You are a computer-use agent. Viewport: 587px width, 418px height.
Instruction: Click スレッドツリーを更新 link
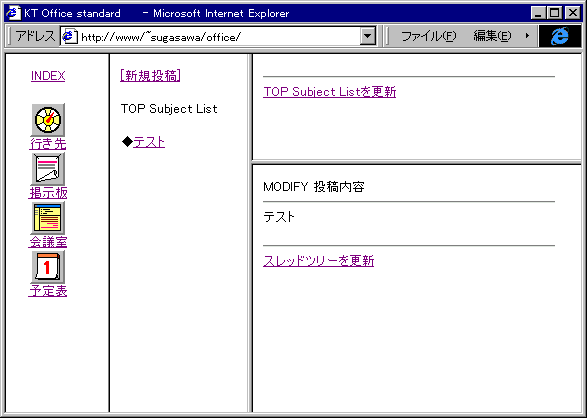[319, 261]
